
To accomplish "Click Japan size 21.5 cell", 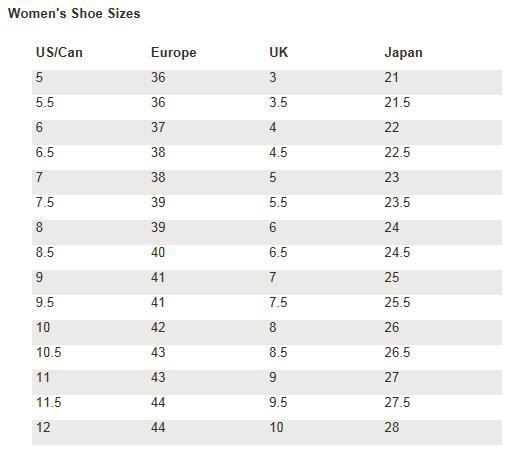I will (x=397, y=102).
